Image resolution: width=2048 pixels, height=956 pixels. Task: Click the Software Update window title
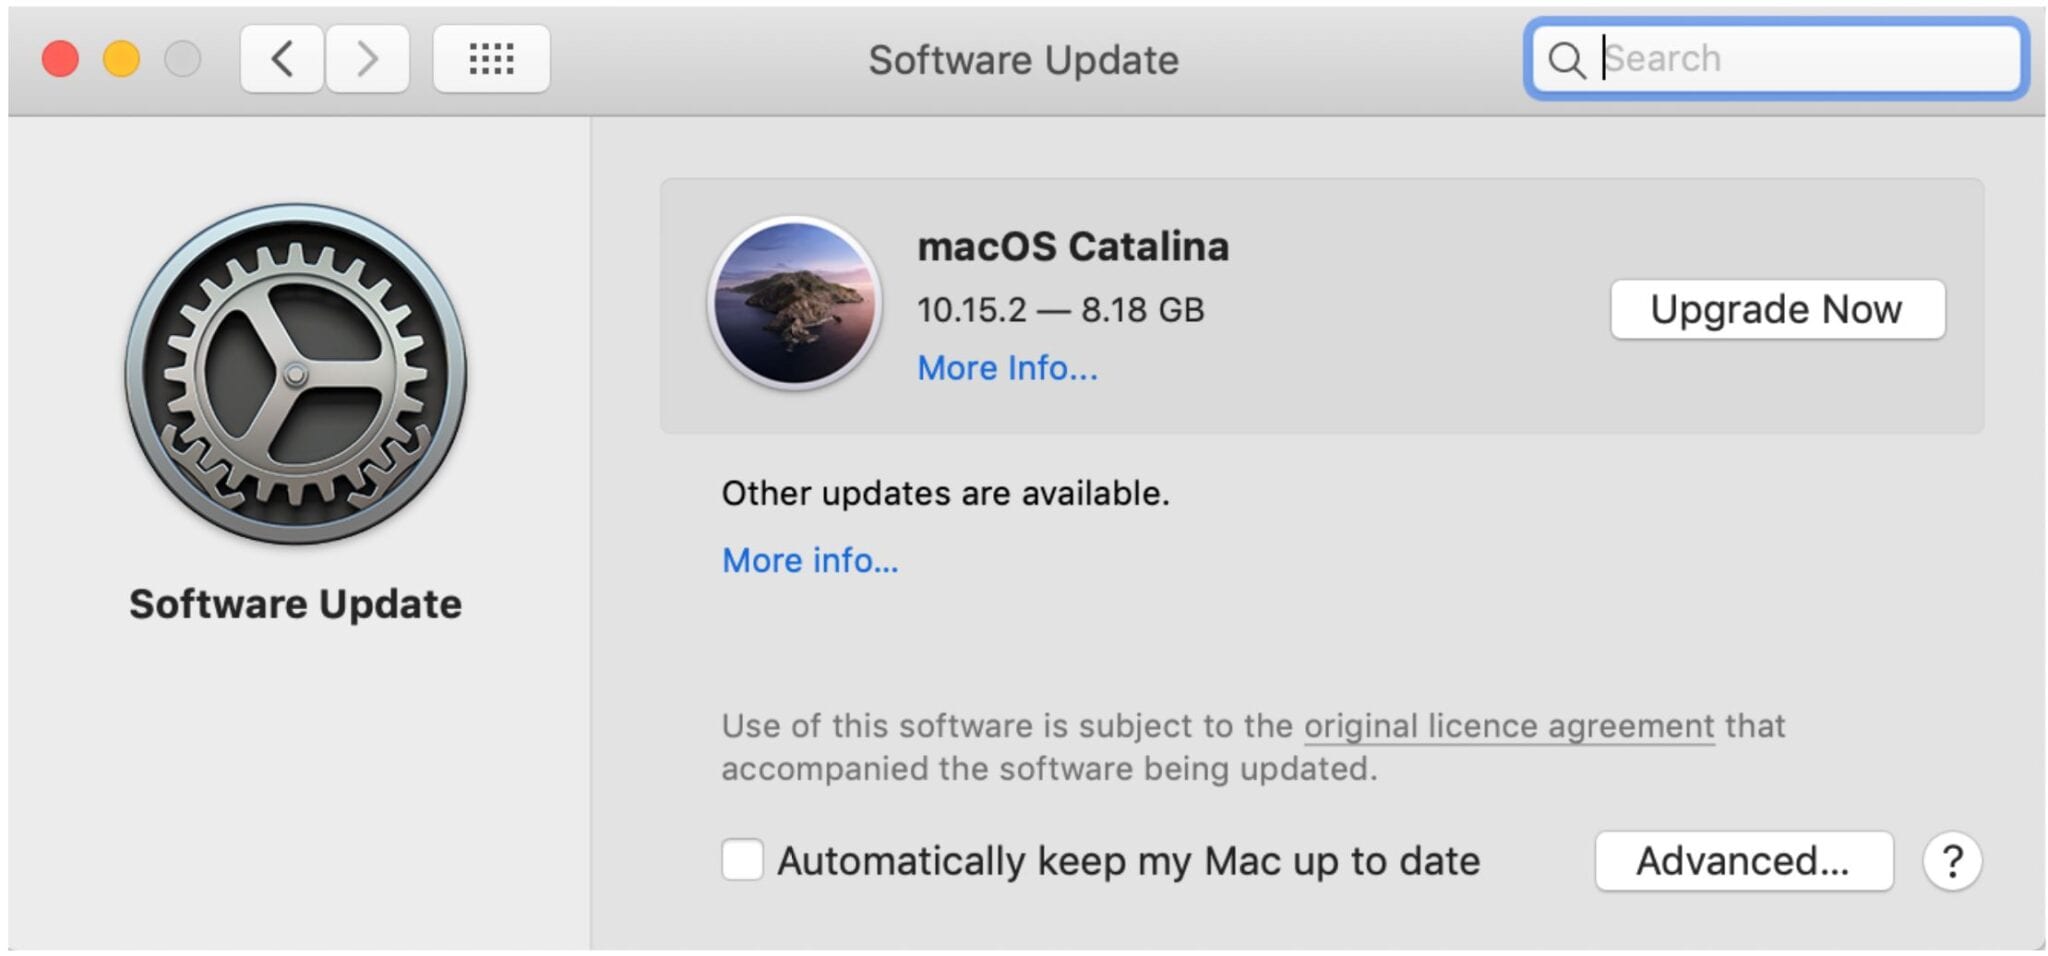point(1023,60)
